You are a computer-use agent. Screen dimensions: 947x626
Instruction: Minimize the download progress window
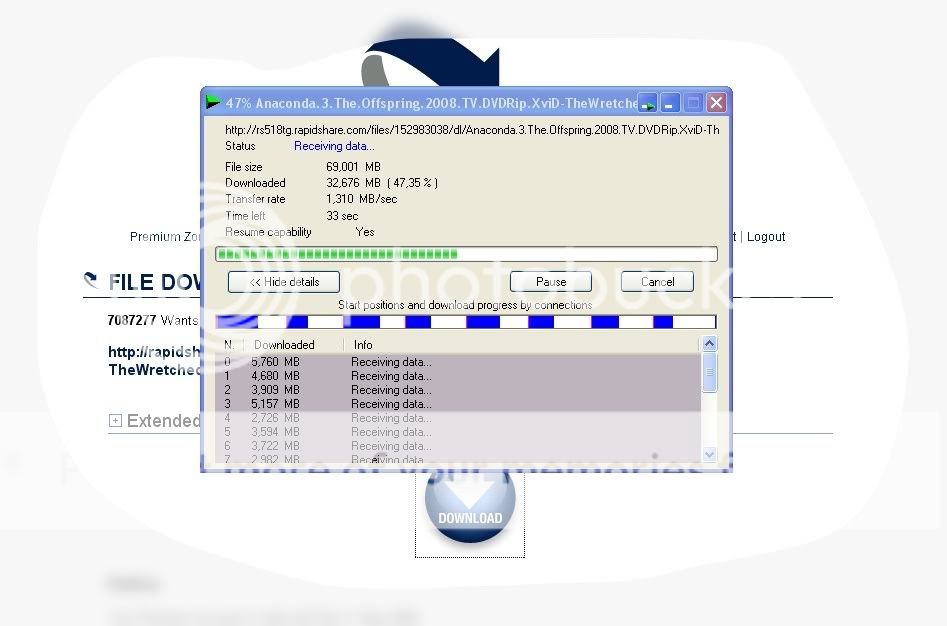pyautogui.click(x=671, y=102)
